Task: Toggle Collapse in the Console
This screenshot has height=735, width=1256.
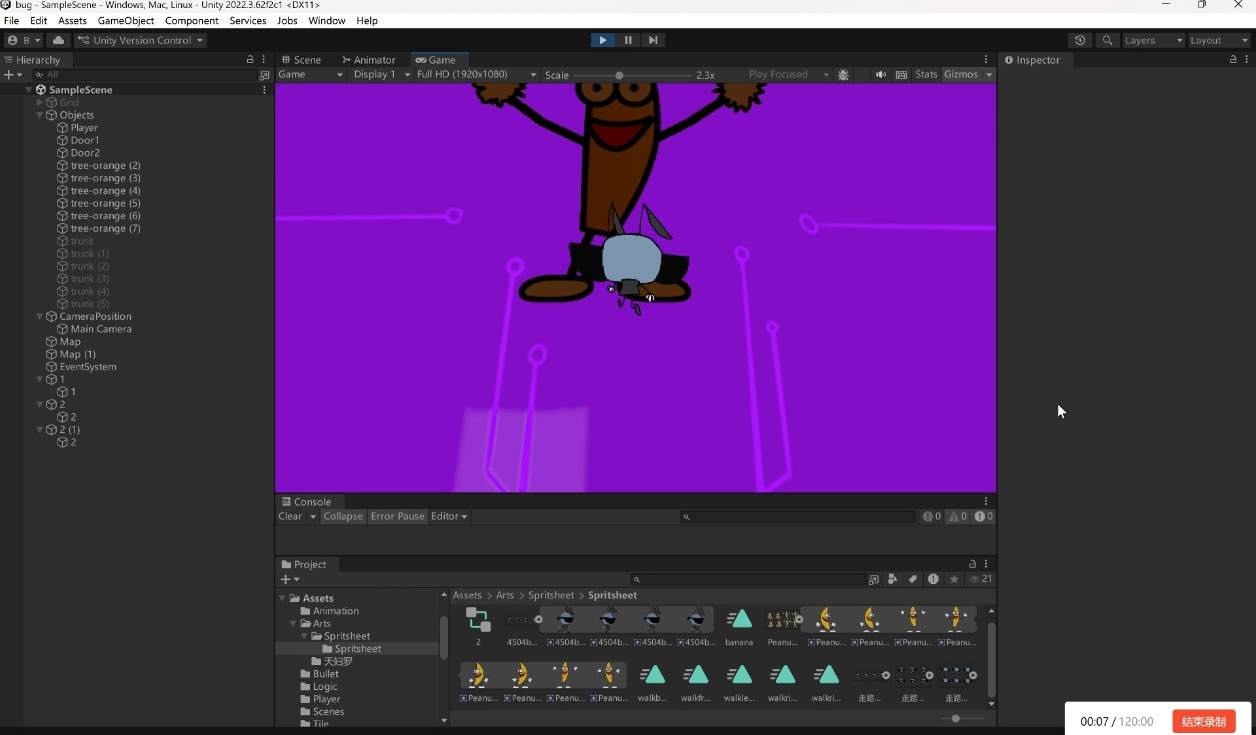Action: 343,516
